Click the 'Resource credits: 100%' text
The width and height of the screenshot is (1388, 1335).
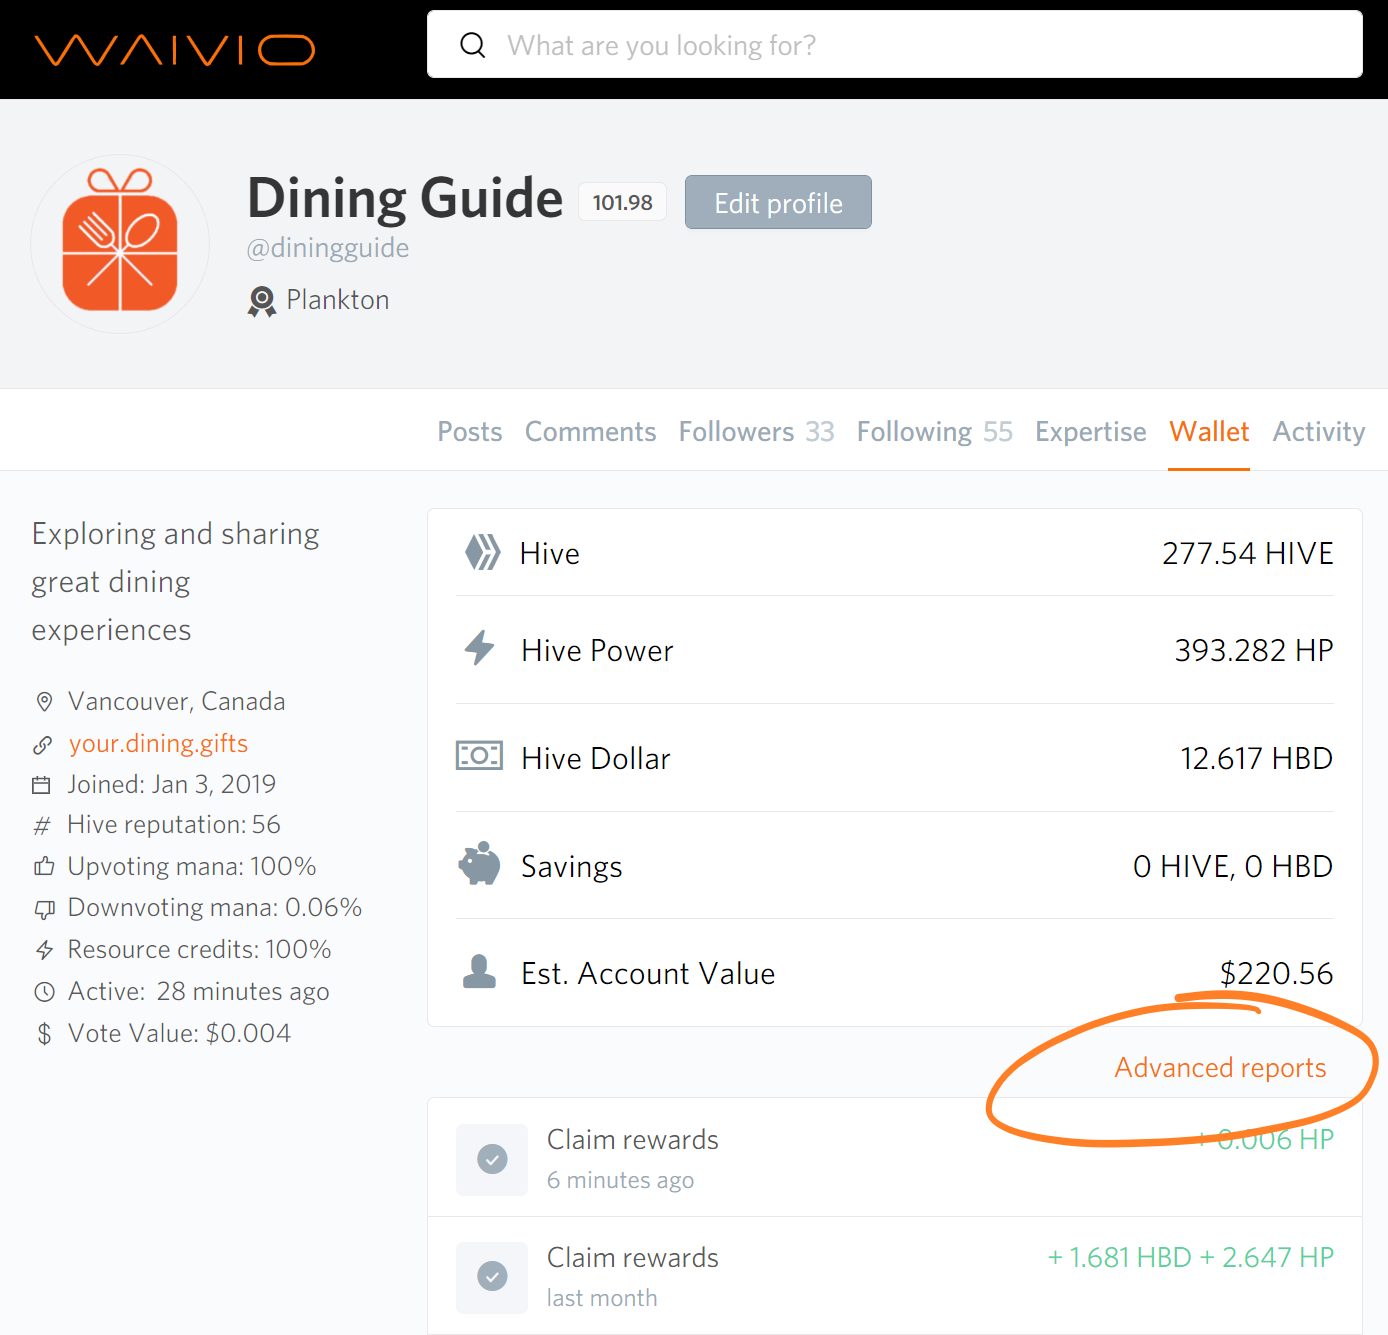(x=200, y=949)
